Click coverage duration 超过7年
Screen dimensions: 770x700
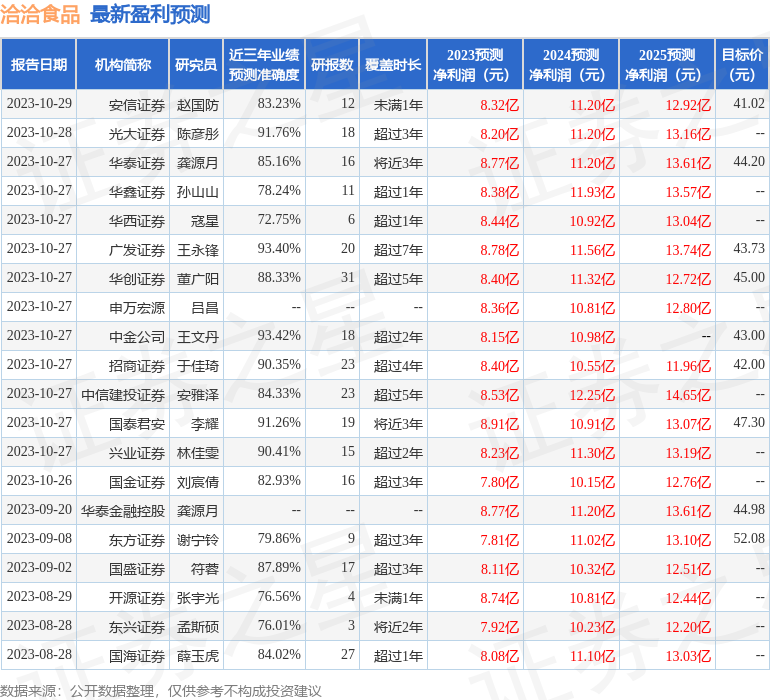coord(398,250)
